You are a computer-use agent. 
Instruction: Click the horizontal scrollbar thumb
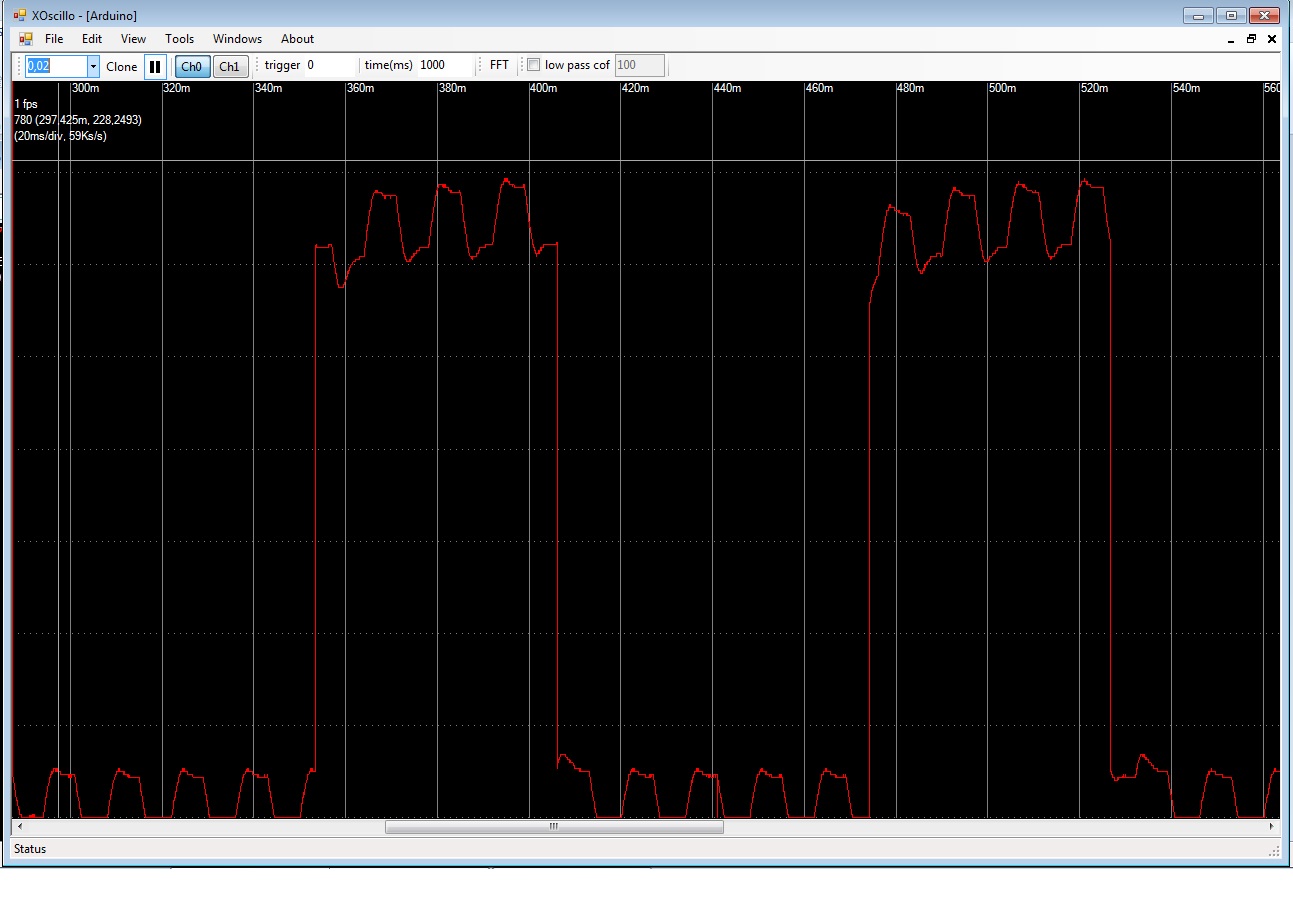click(x=553, y=827)
